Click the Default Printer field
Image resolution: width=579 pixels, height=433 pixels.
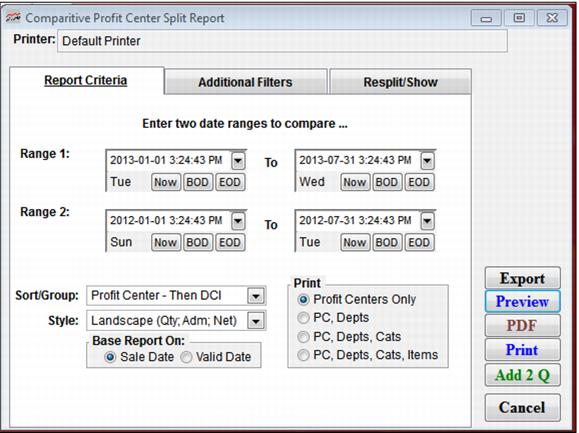(282, 41)
